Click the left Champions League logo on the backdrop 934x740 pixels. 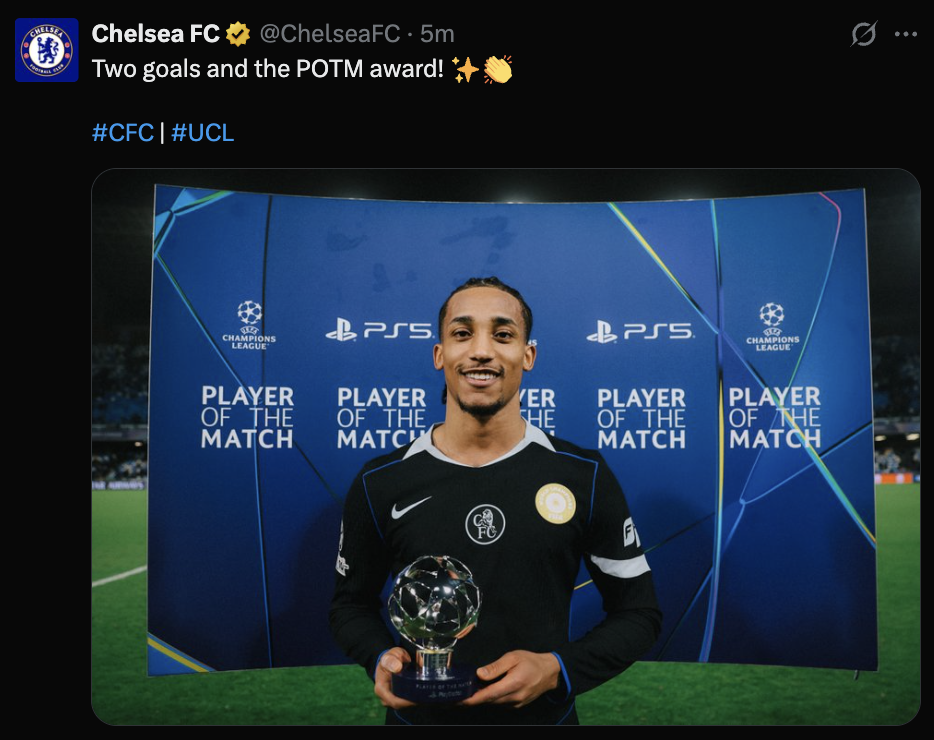249,325
